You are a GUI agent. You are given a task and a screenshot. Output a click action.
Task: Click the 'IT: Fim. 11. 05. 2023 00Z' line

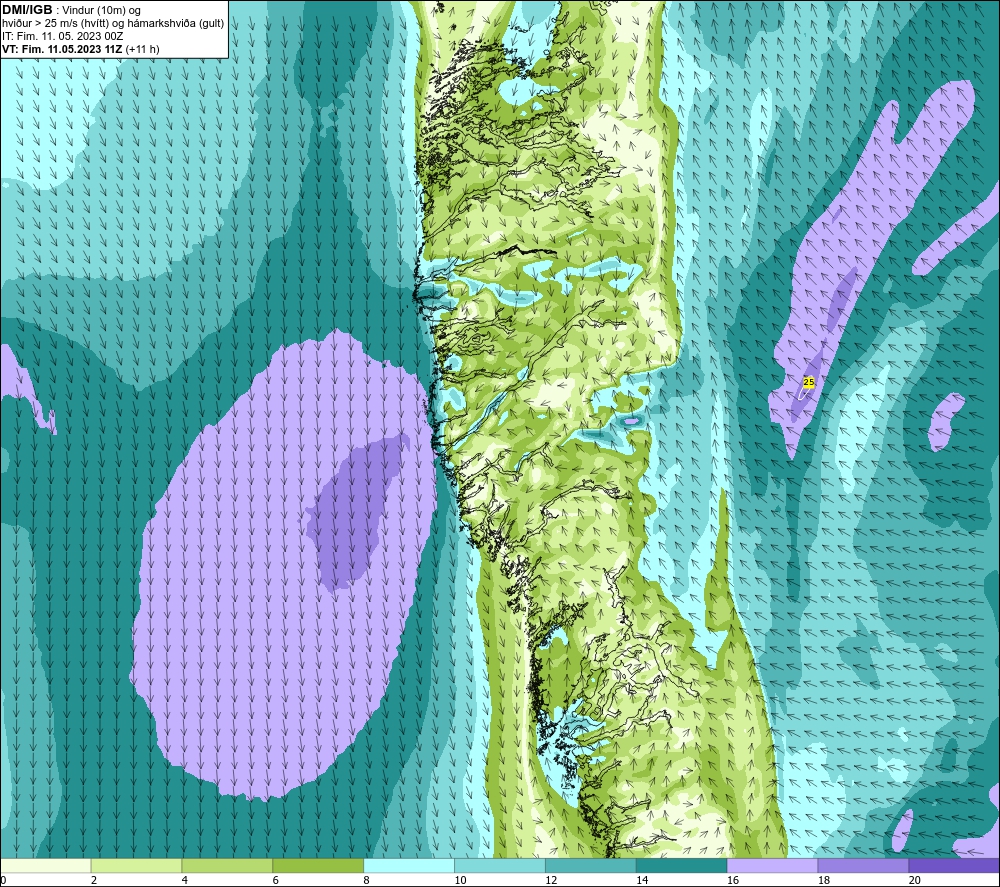[62, 36]
